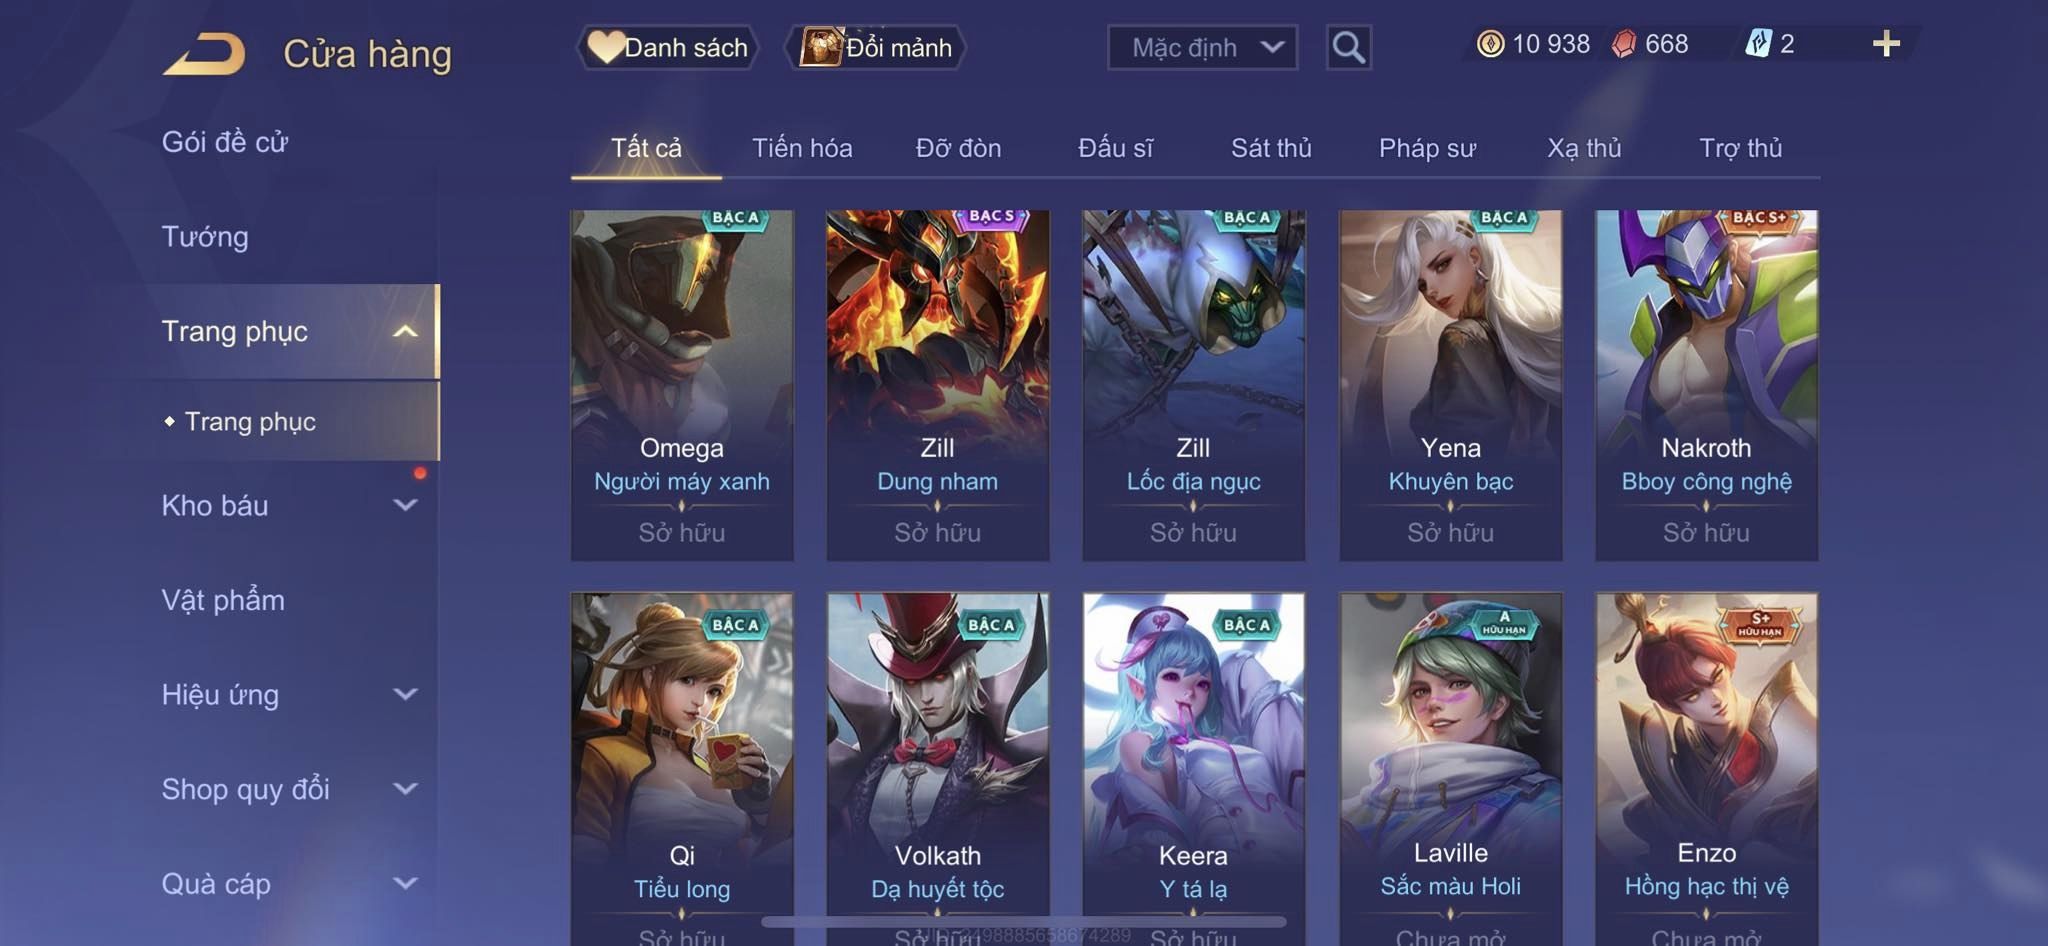The image size is (2048, 946).
Task: Click the gold coin currency icon
Action: 1490,44
